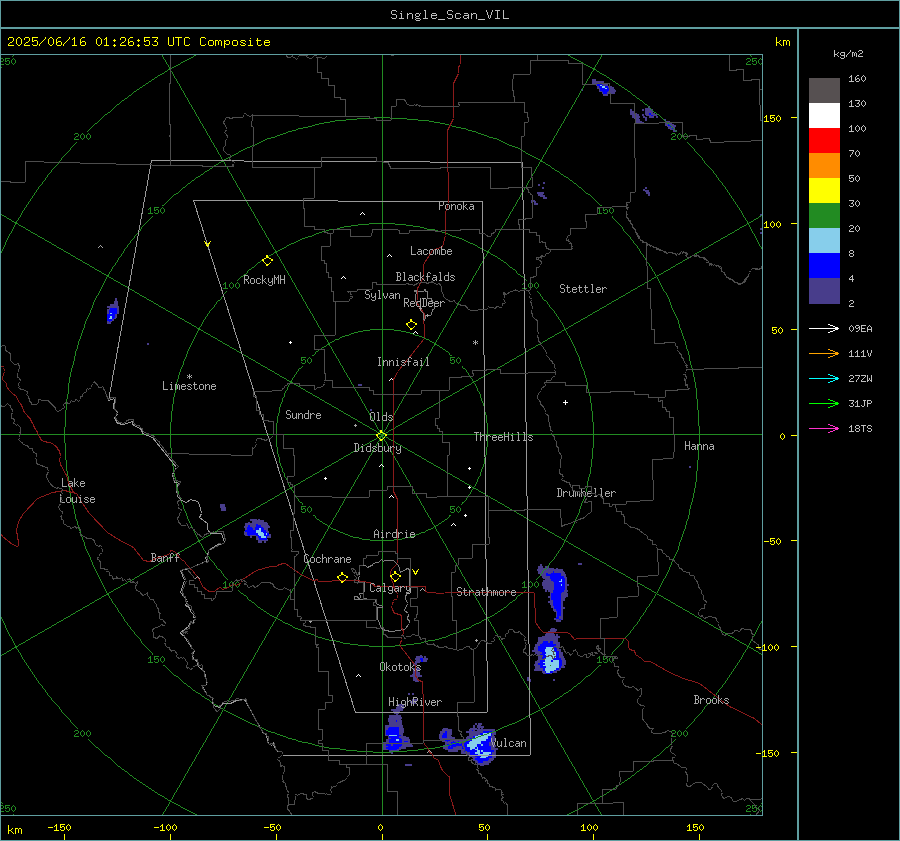
Task: Click the Single_Scan_VIL title
Action: 449,15
